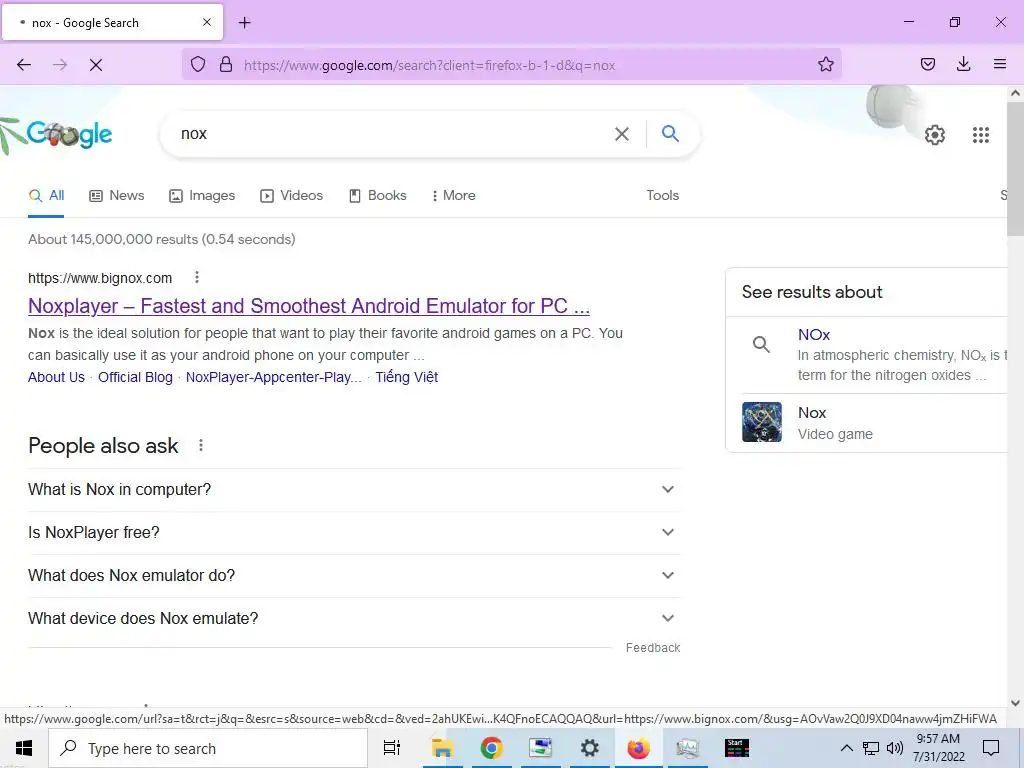Screen dimensions: 1024x768
Task: Bookmark this page with the star
Action: [x=825, y=64]
